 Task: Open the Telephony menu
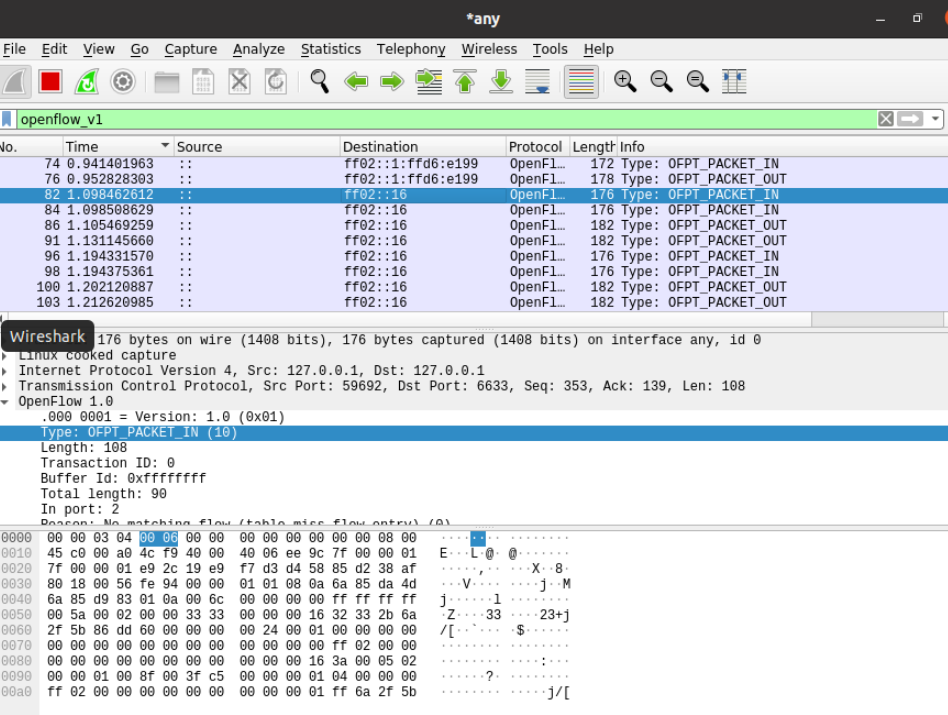point(411,49)
